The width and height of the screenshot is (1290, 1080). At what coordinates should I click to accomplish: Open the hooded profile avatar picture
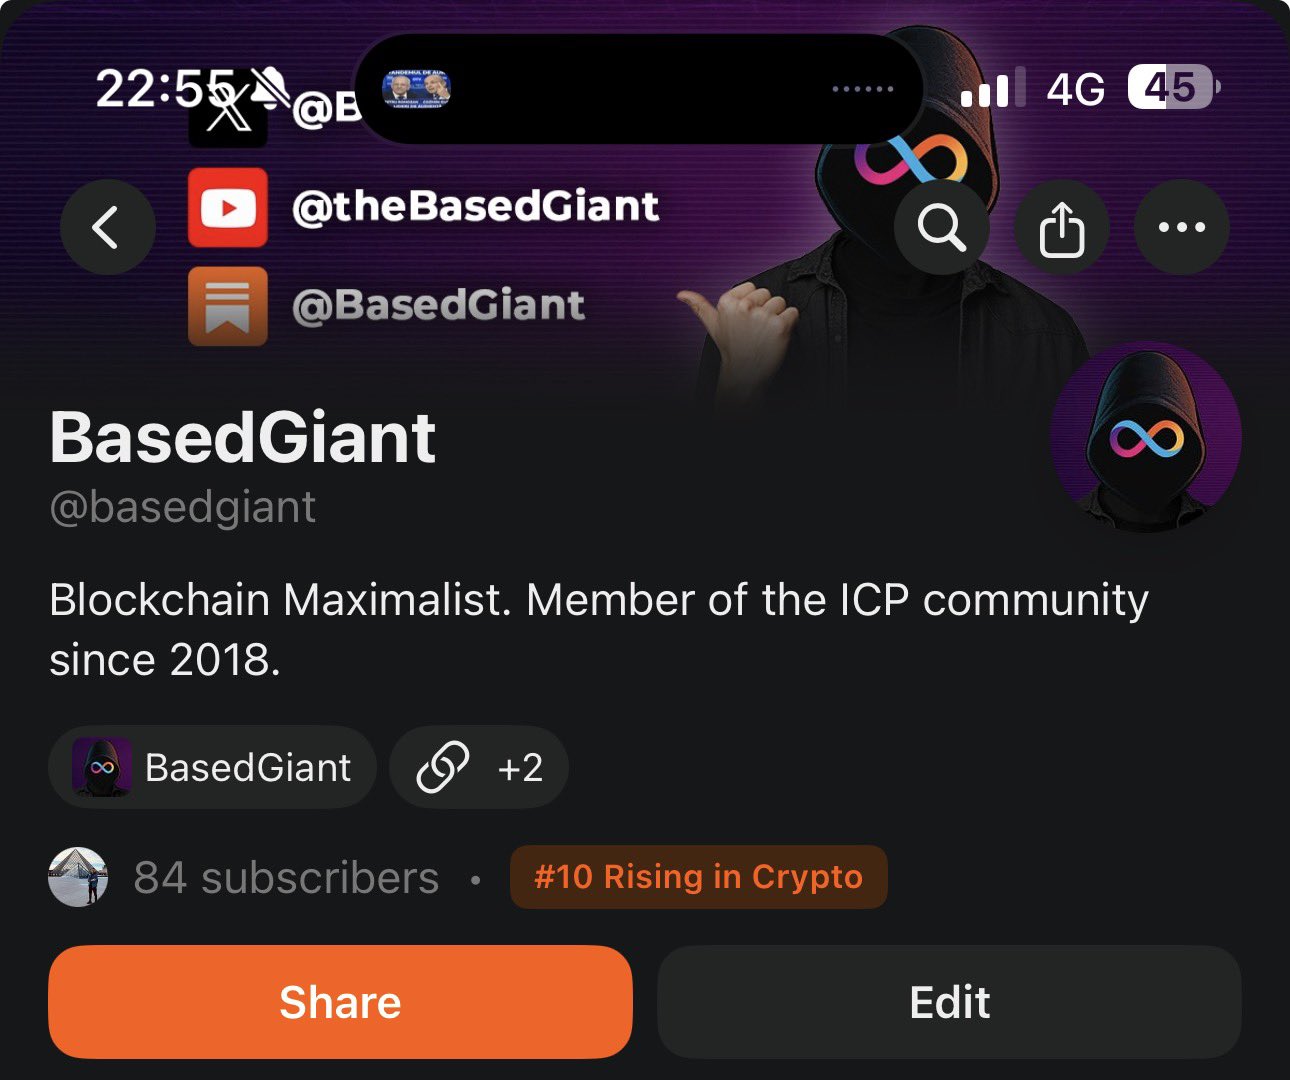pos(1146,437)
